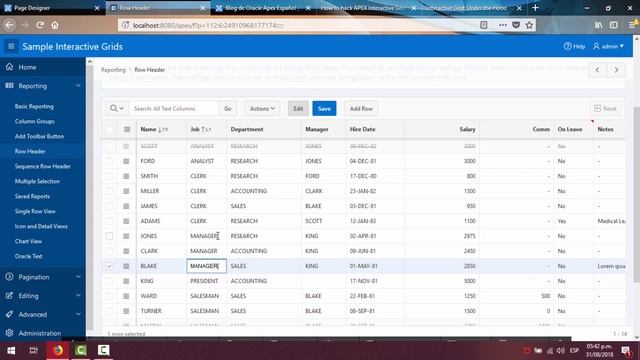This screenshot has height=360, width=640.
Task: Open row actions menu for TURNER
Action: pos(126,311)
